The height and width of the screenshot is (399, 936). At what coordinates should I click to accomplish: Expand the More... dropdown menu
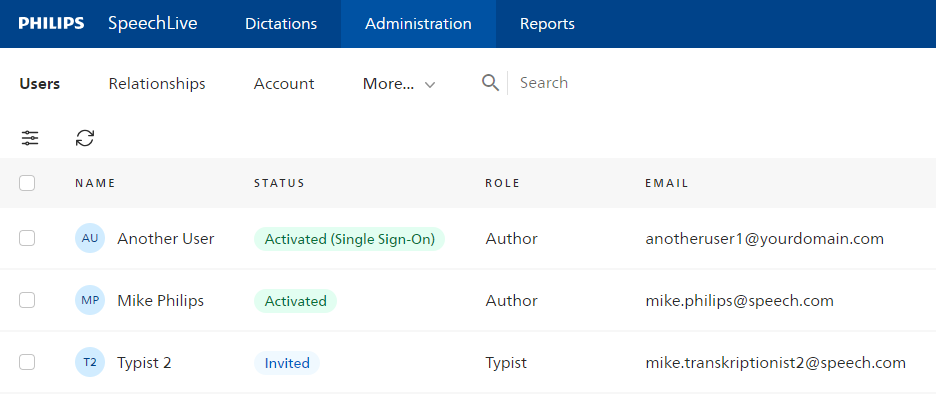[x=399, y=84]
